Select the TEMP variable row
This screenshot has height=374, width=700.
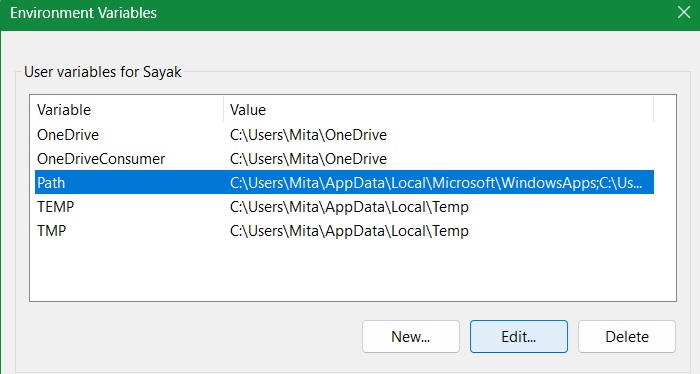344,207
